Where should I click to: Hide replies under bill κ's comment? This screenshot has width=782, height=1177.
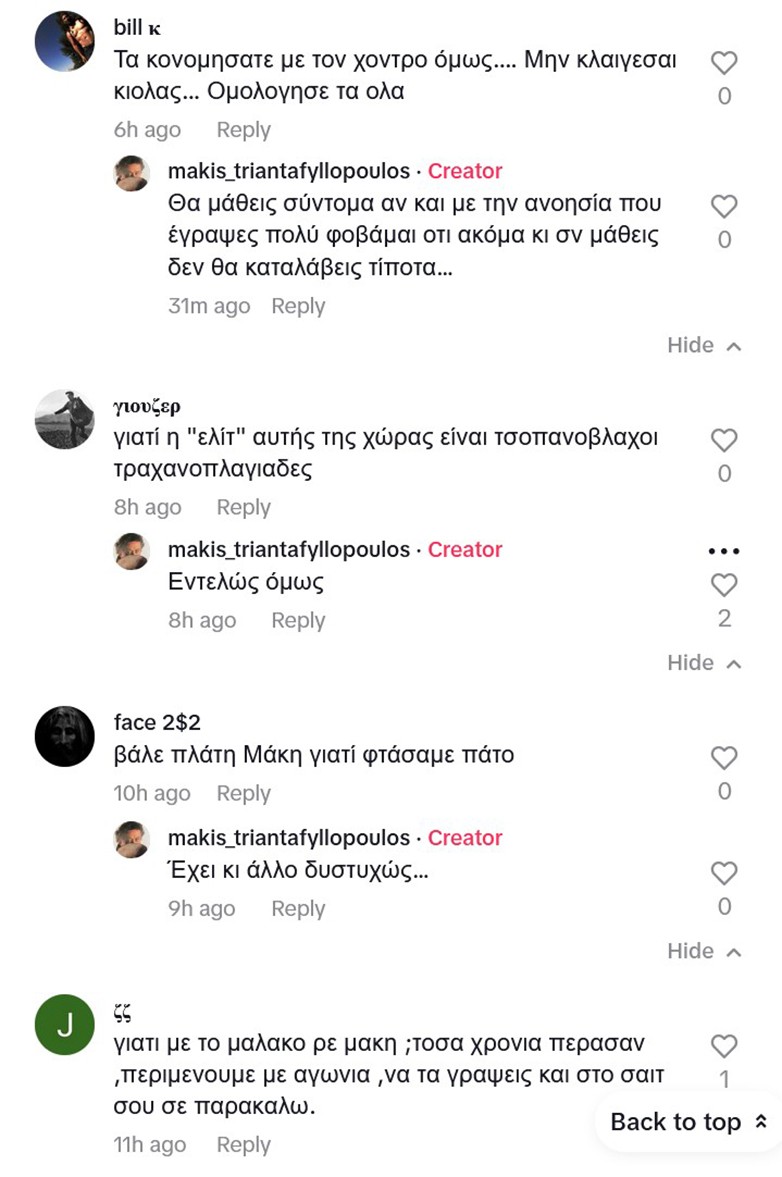tap(704, 346)
